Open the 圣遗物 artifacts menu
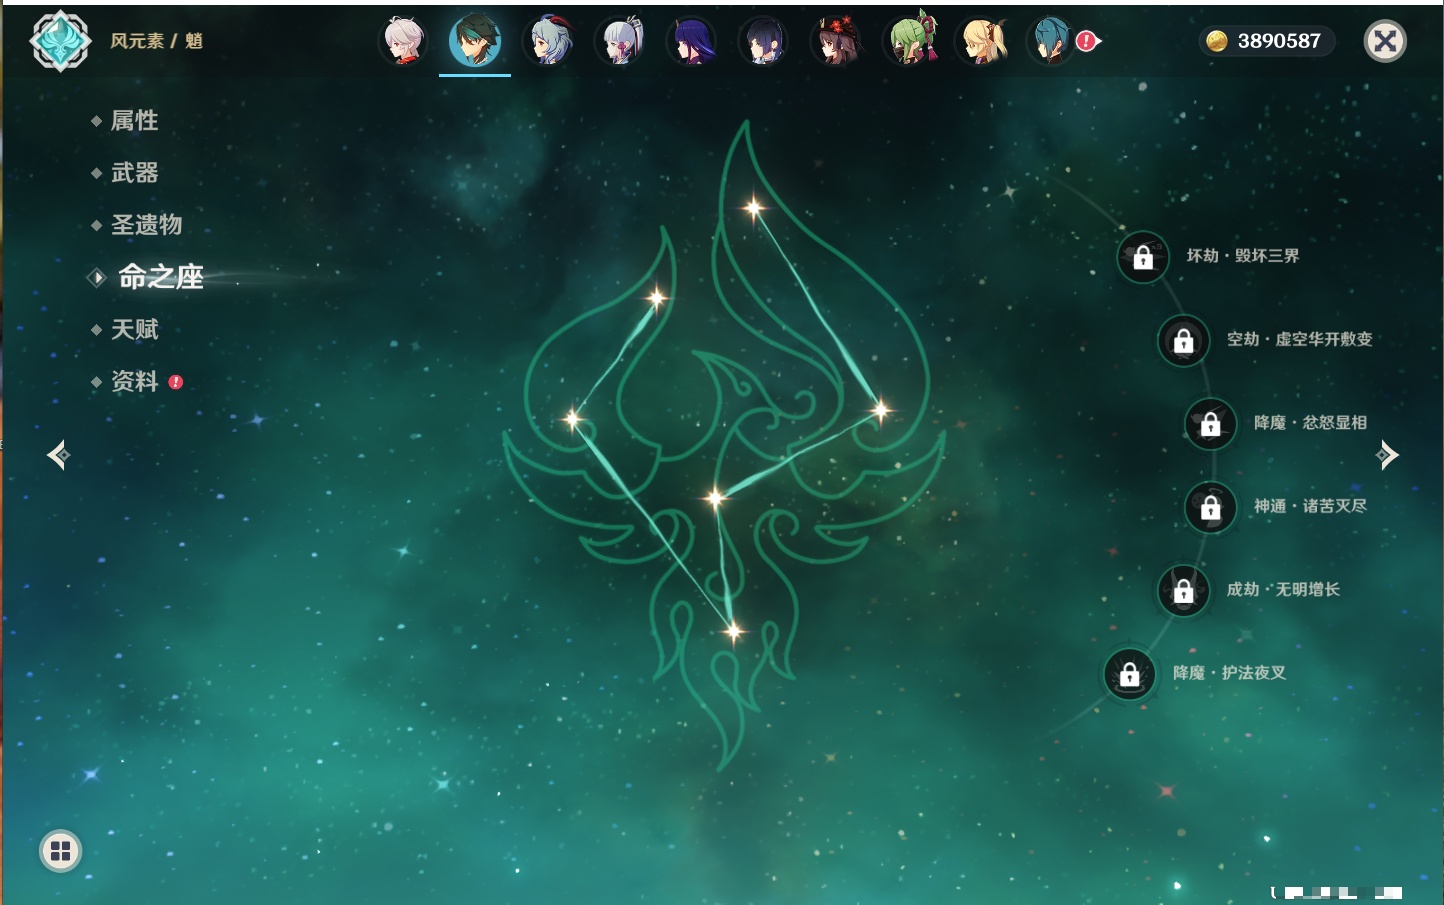The image size is (1444, 905). point(146,225)
